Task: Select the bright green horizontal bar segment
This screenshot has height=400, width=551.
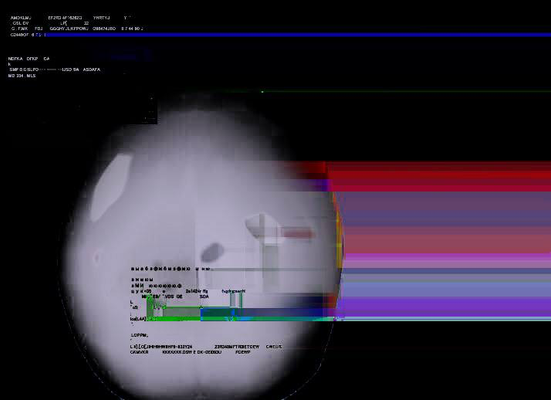Action: (174, 318)
